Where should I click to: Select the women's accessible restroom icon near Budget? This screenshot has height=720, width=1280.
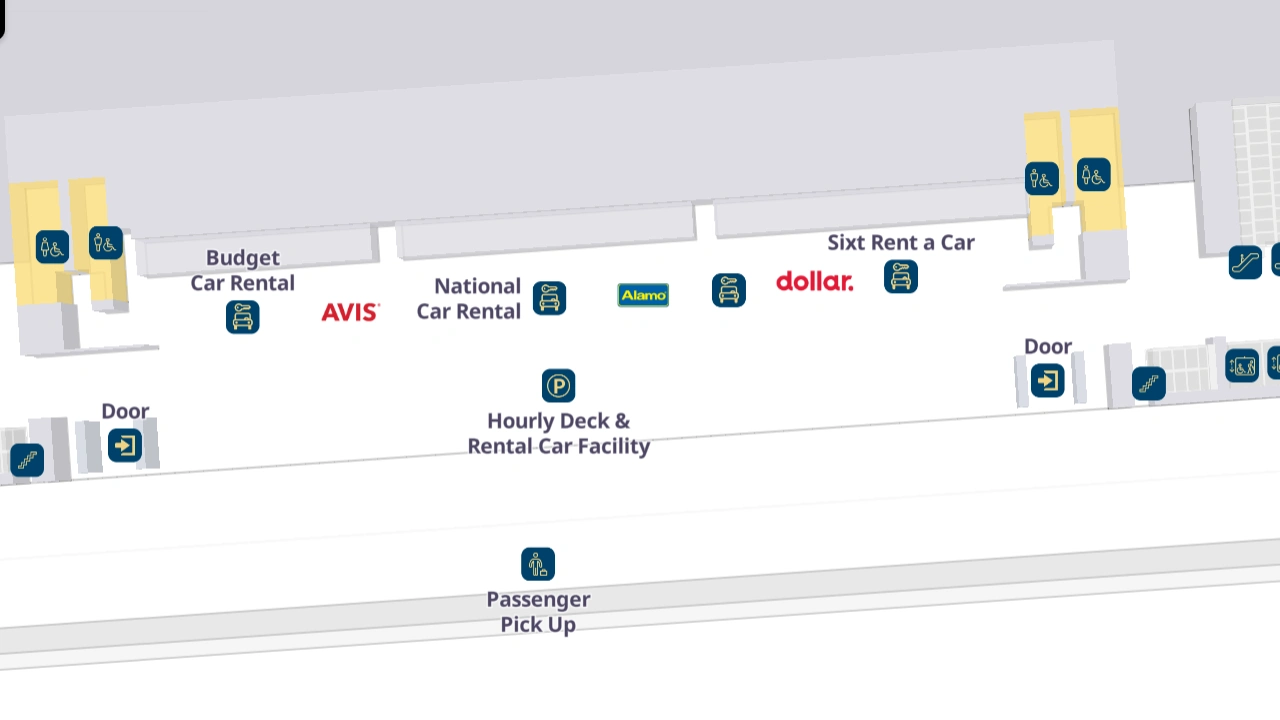point(52,246)
